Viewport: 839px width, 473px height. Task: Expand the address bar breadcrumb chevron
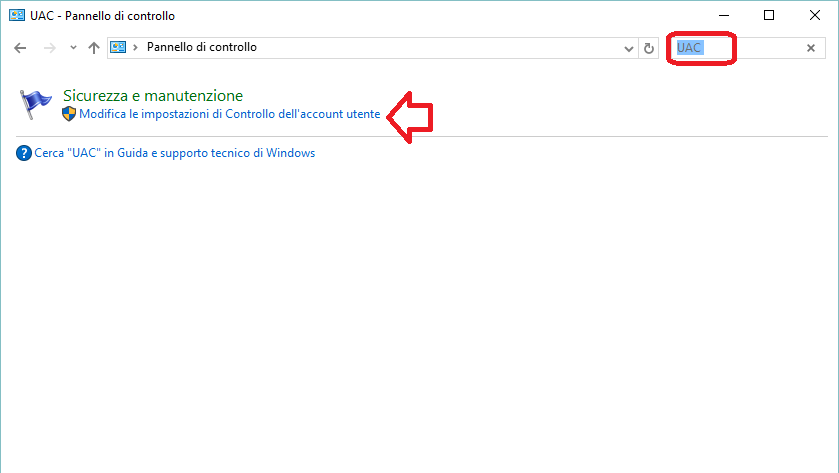[135, 48]
